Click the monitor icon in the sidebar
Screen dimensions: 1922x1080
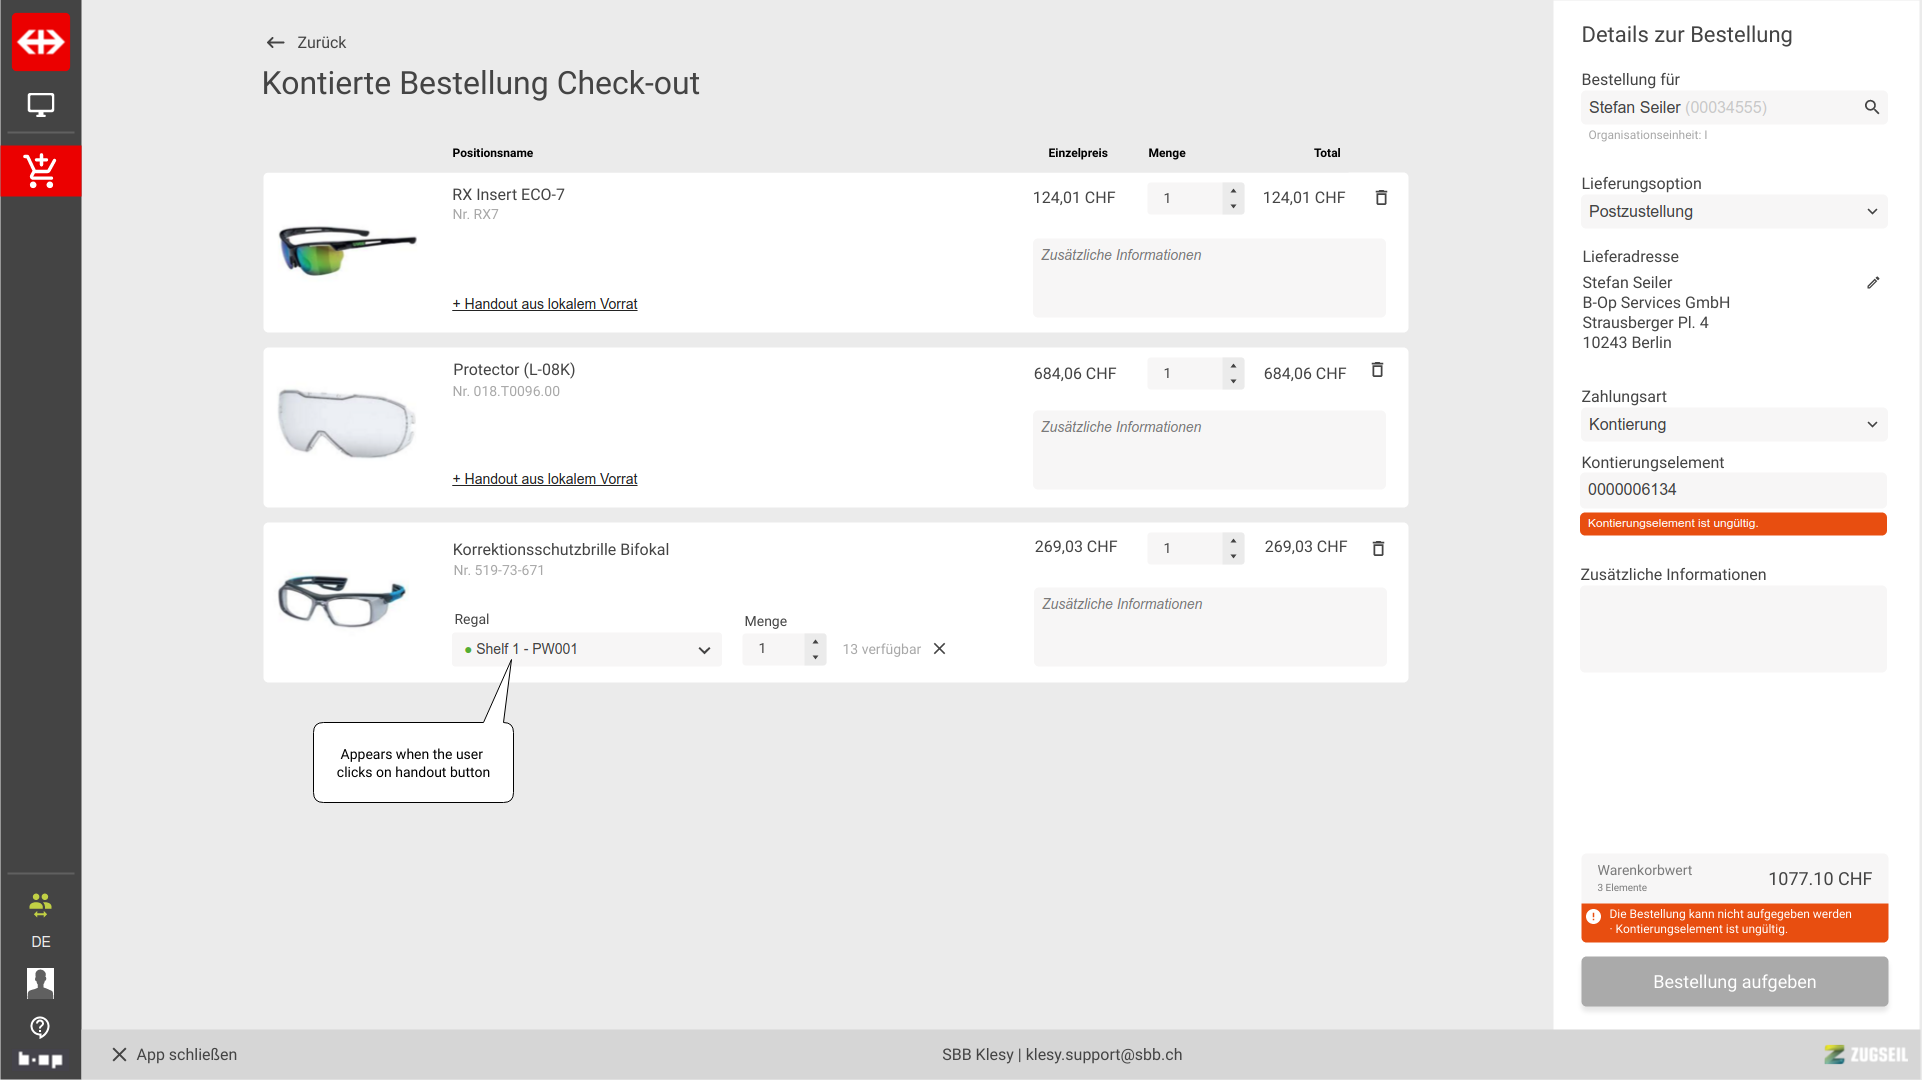40,105
